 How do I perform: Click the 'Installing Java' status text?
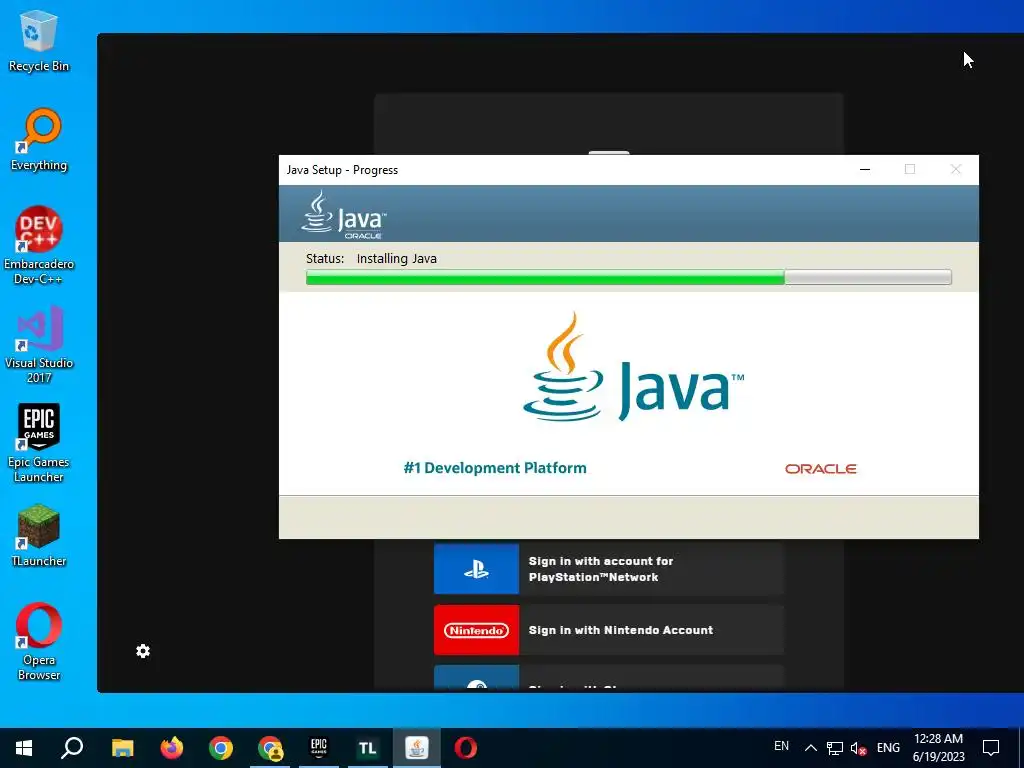pos(396,259)
